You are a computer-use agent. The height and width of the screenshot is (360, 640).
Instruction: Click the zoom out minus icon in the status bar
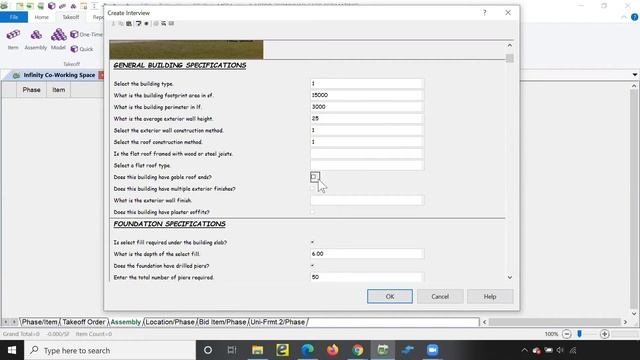coord(567,334)
